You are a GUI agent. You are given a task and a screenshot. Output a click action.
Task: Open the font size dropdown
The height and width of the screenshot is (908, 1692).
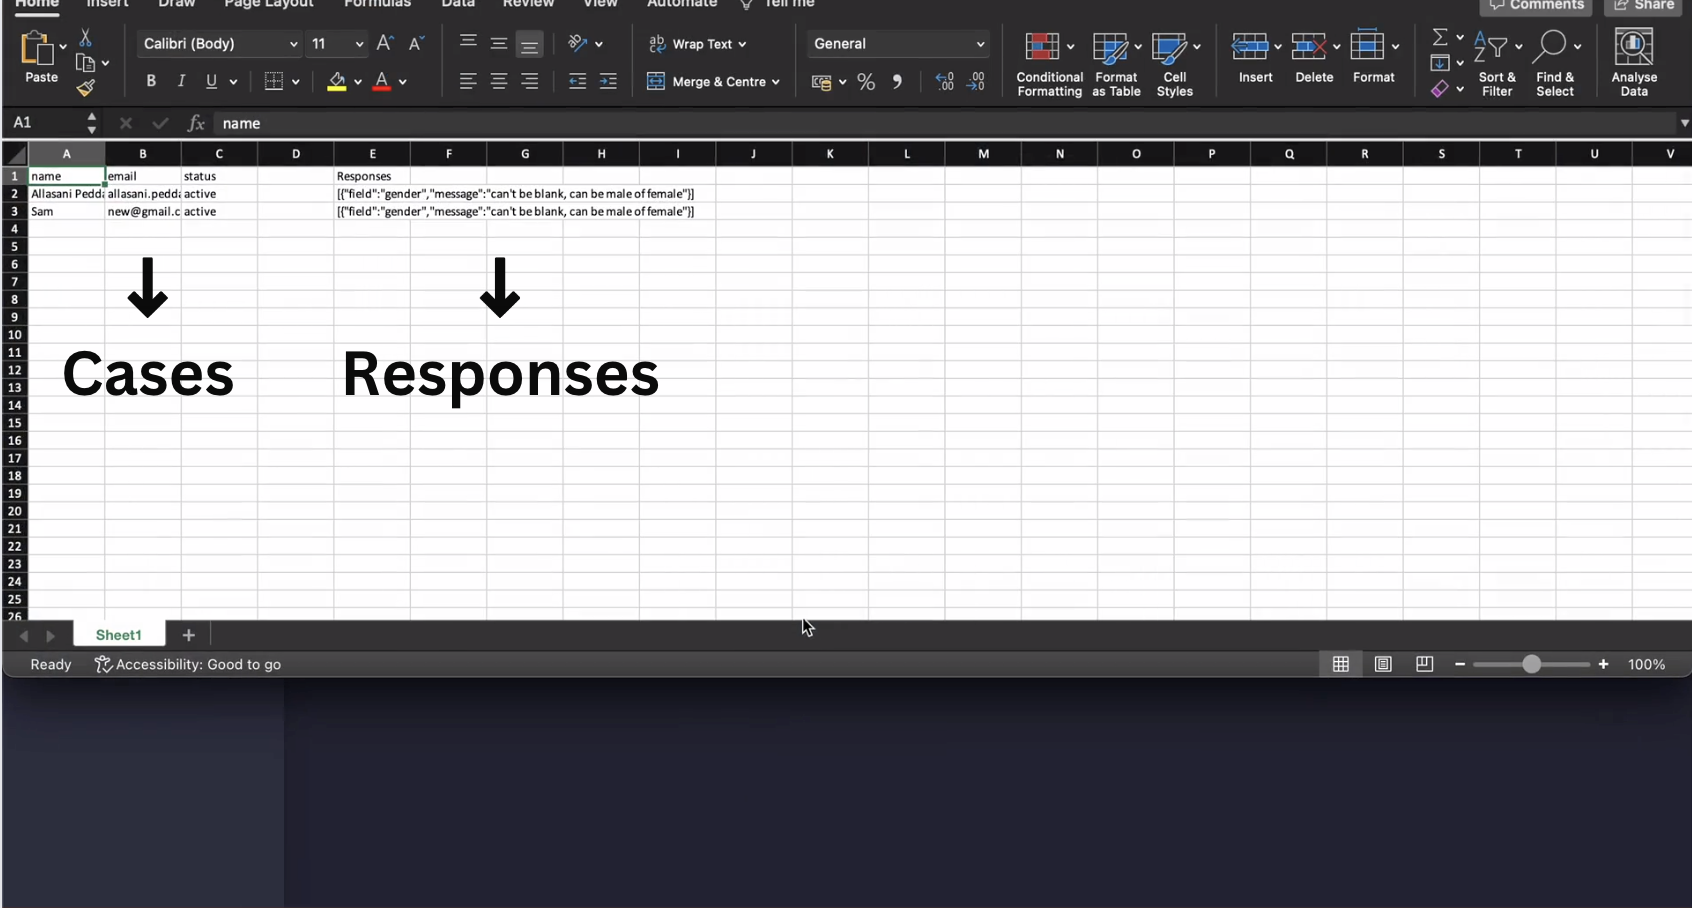point(359,44)
